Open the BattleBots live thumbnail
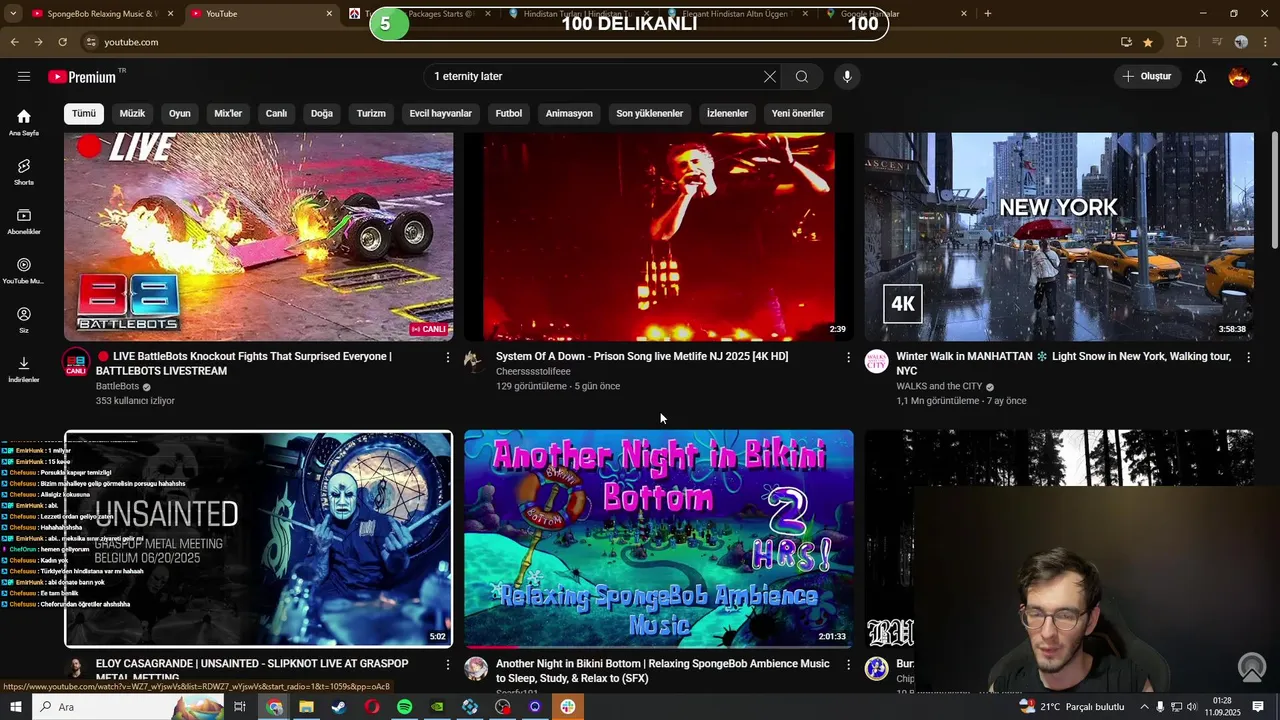This screenshot has height=720, width=1280. pyautogui.click(x=258, y=237)
